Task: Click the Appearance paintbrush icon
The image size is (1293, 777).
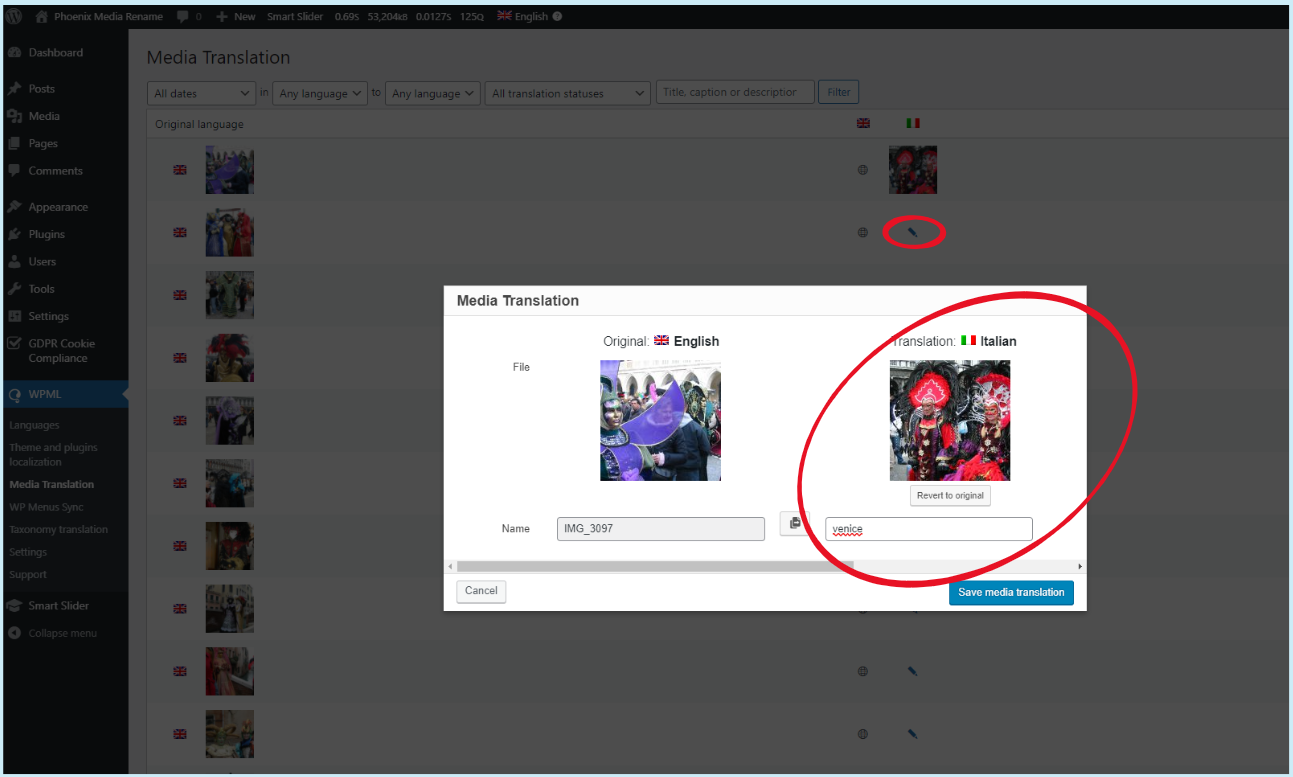Action: [x=14, y=207]
